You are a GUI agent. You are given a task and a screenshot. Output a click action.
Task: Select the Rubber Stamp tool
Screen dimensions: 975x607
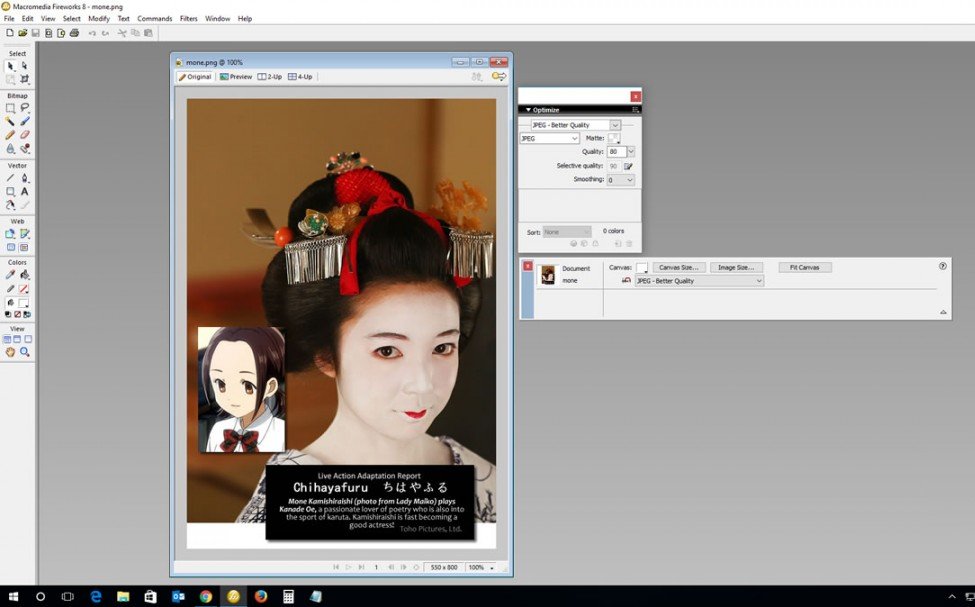25,149
